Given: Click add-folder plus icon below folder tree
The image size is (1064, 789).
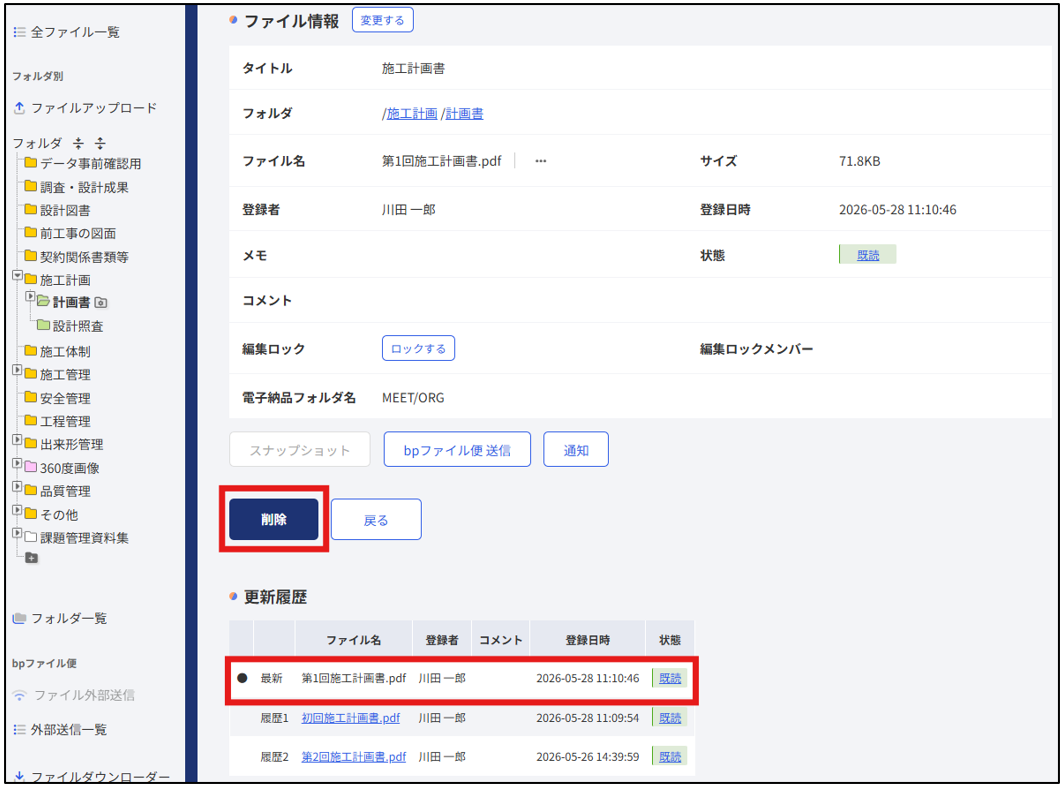Looking at the screenshot, I should click(31, 558).
